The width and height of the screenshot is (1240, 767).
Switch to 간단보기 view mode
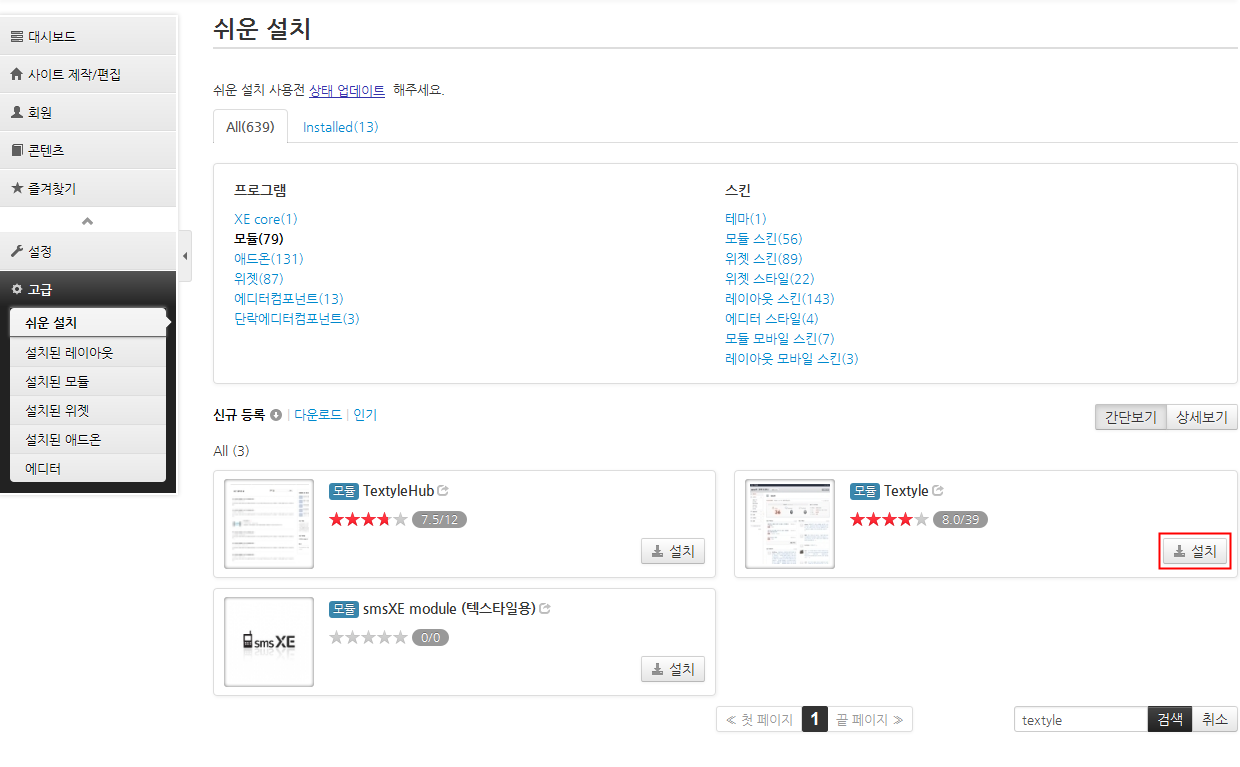(1130, 417)
